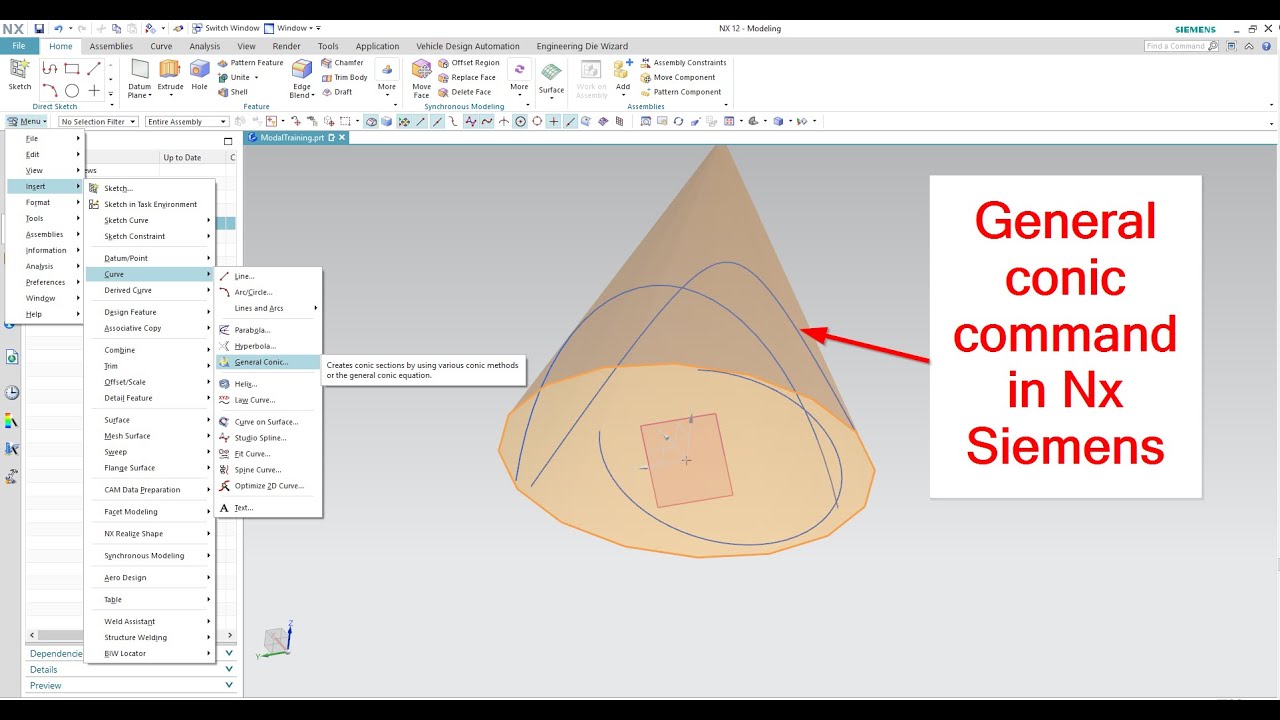1280x720 pixels.
Task: Click Delete Face command
Action: point(464,92)
